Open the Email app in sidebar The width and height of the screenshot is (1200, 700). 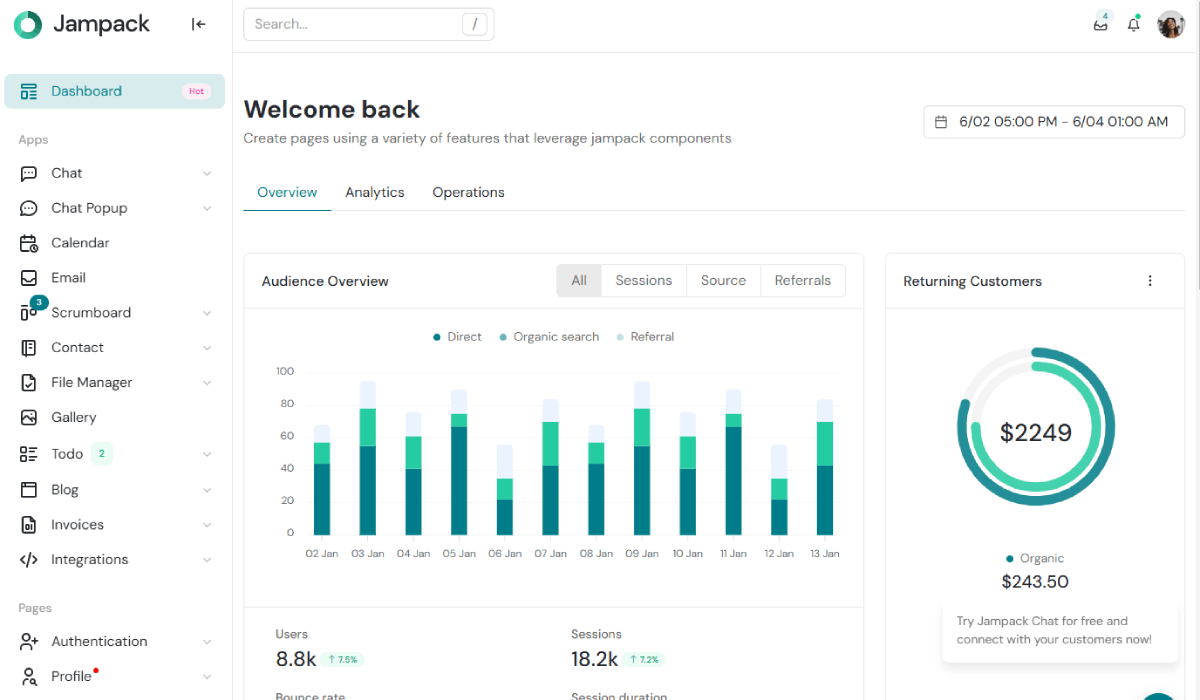[68, 278]
